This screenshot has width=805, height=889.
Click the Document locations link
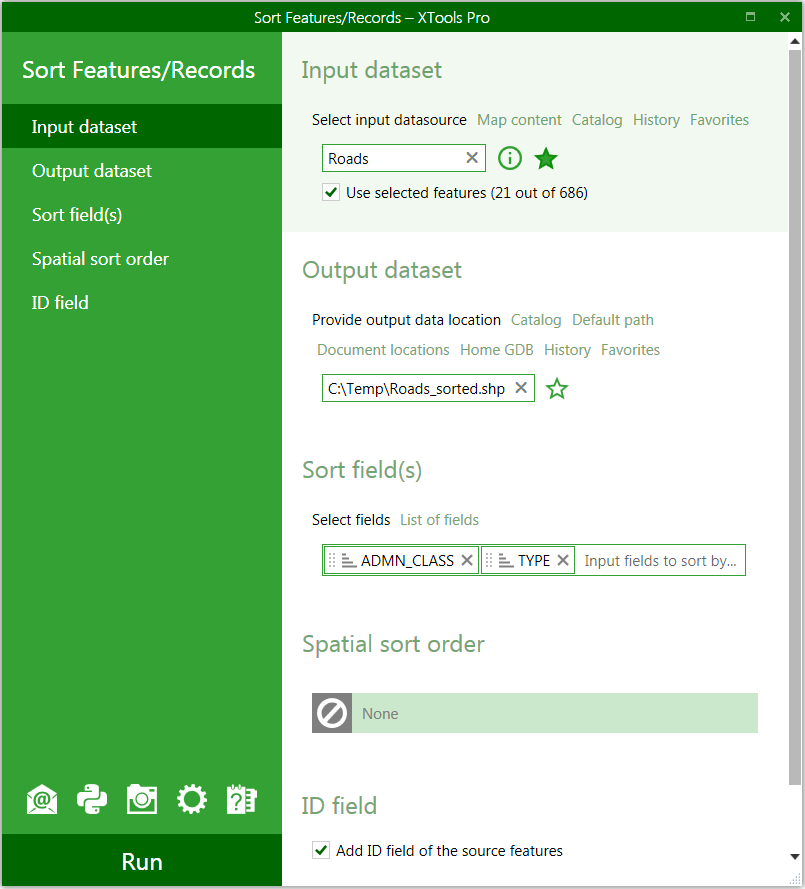coord(383,350)
